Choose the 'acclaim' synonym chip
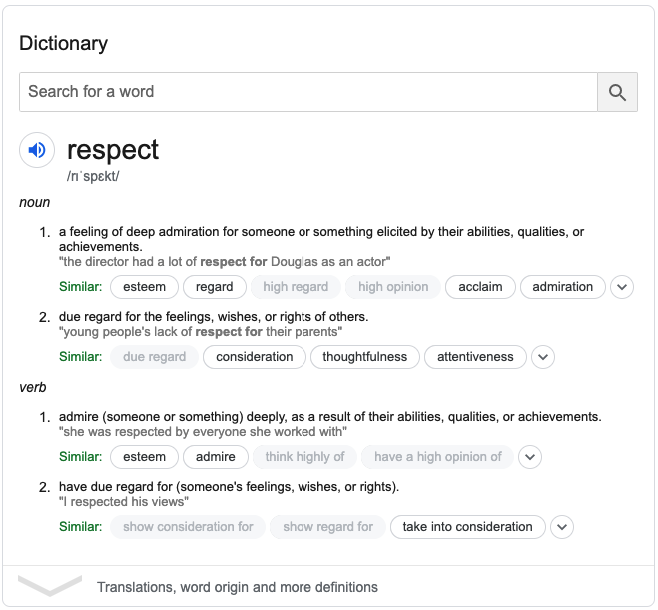The height and width of the screenshot is (610, 658). pyautogui.click(x=480, y=287)
